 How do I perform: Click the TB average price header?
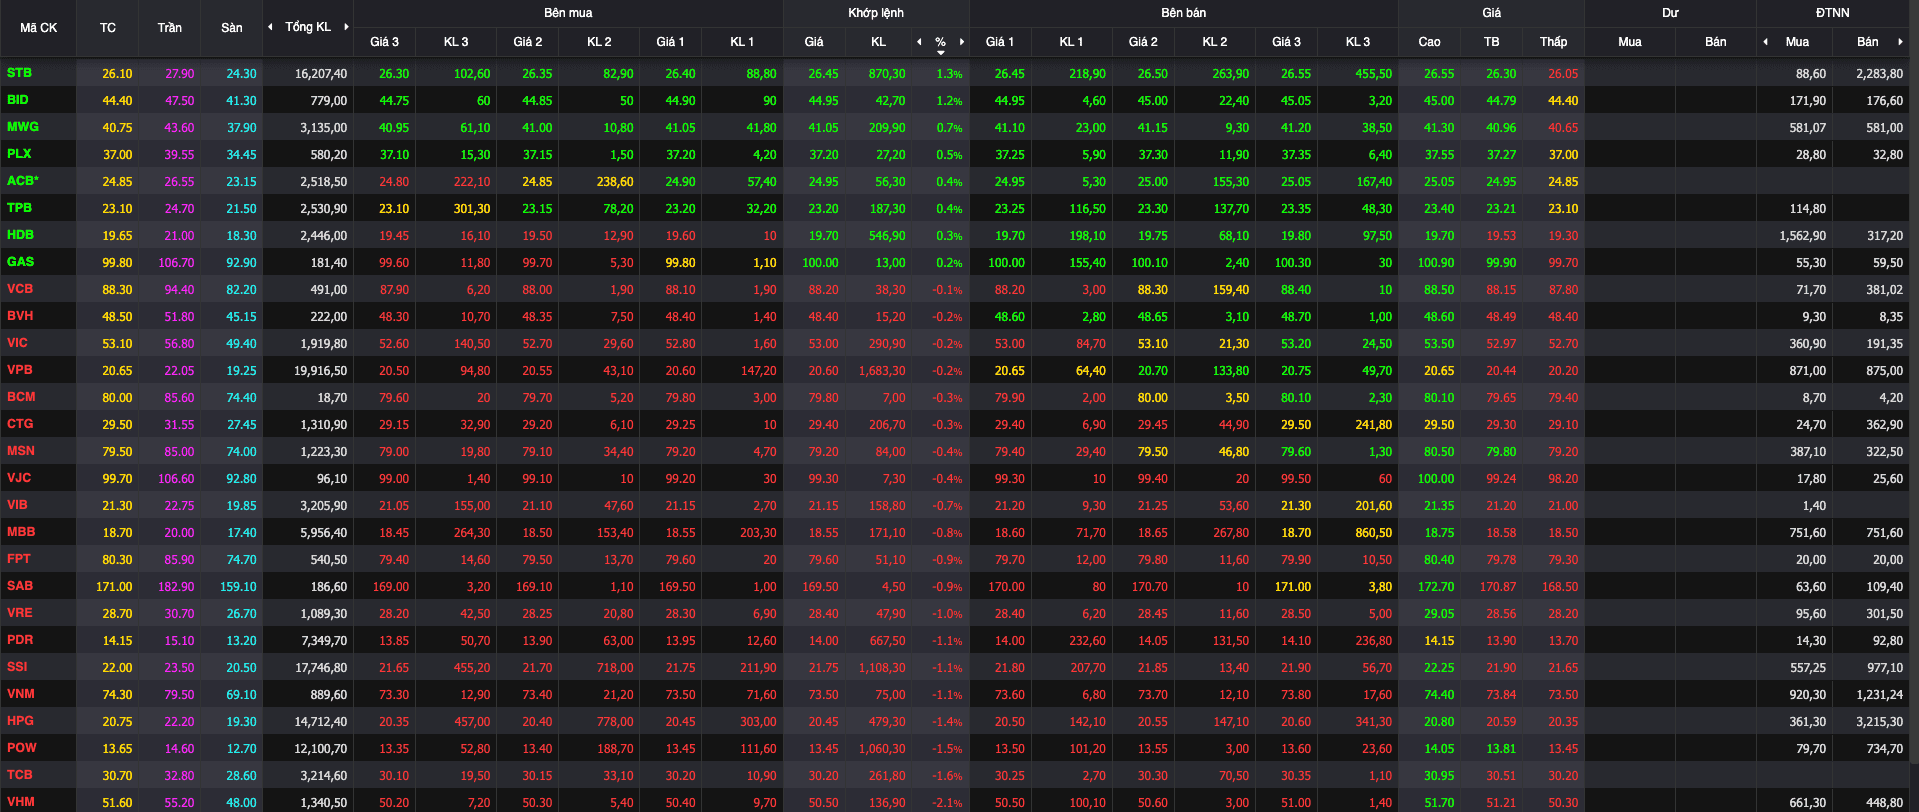point(1491,42)
